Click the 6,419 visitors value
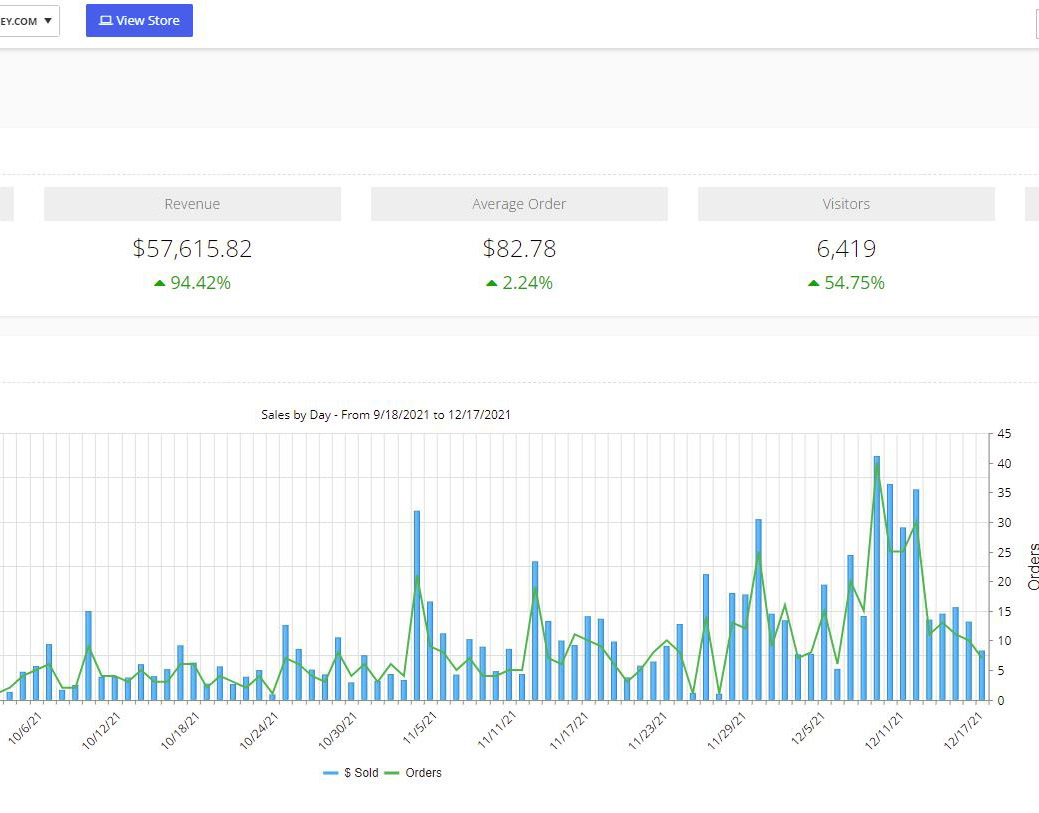Viewport: 1039px width, 813px height. click(846, 248)
